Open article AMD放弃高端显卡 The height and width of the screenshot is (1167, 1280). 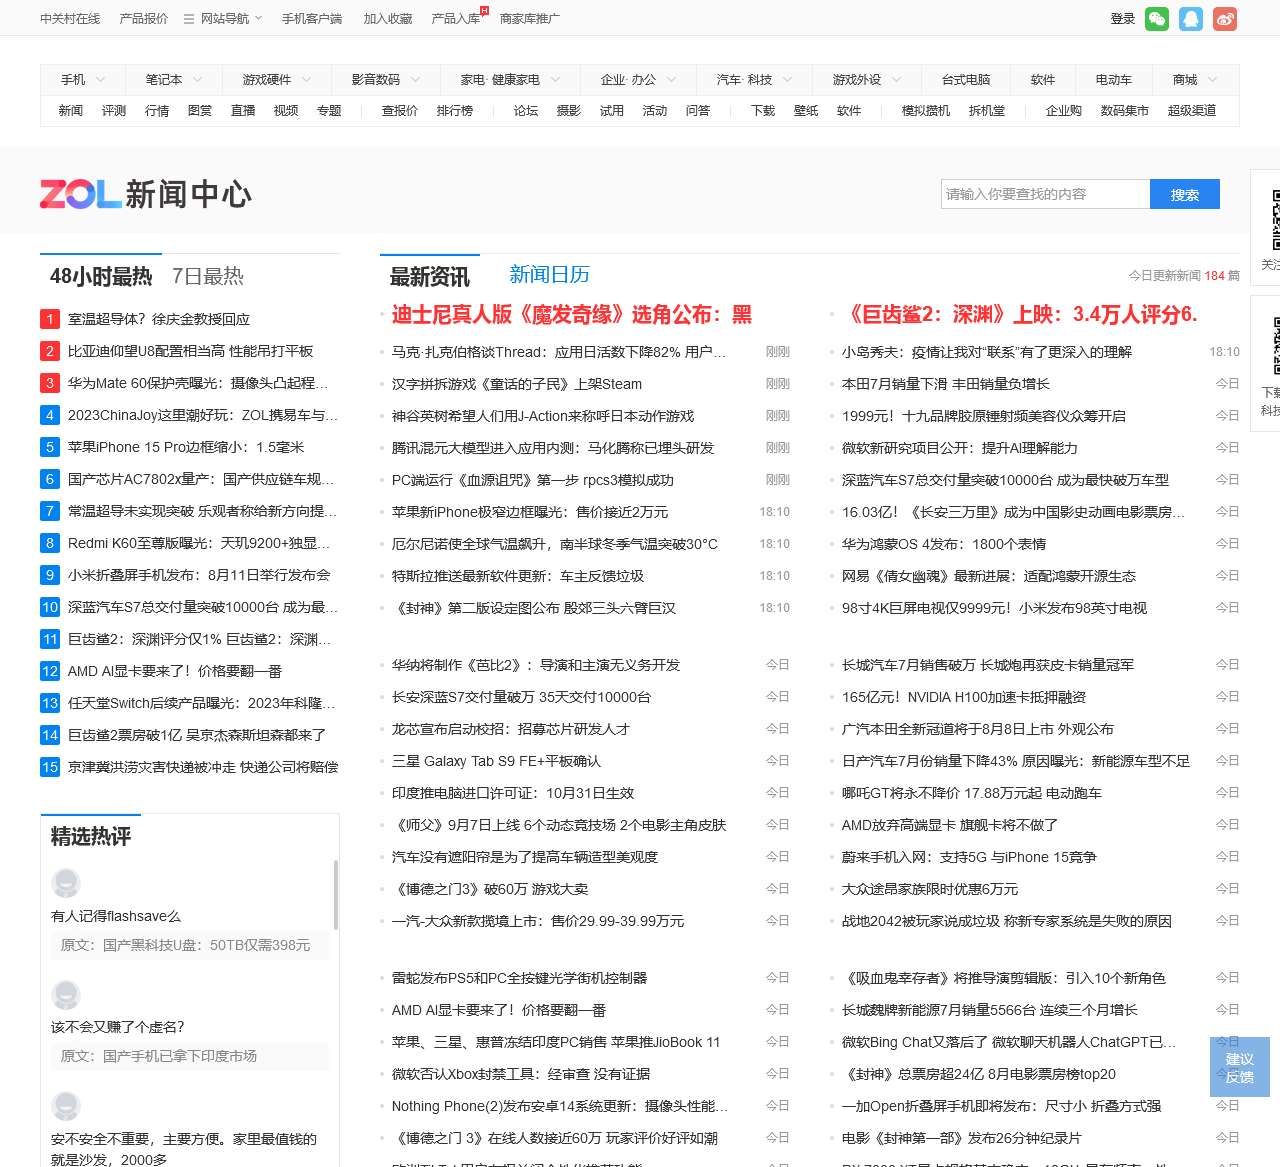(950, 825)
